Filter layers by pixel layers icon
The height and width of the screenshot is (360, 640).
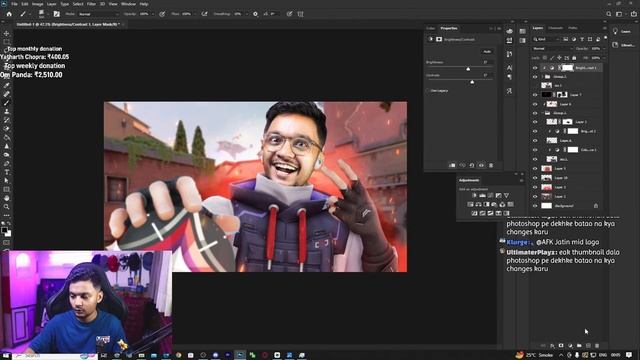pyautogui.click(x=566, y=39)
